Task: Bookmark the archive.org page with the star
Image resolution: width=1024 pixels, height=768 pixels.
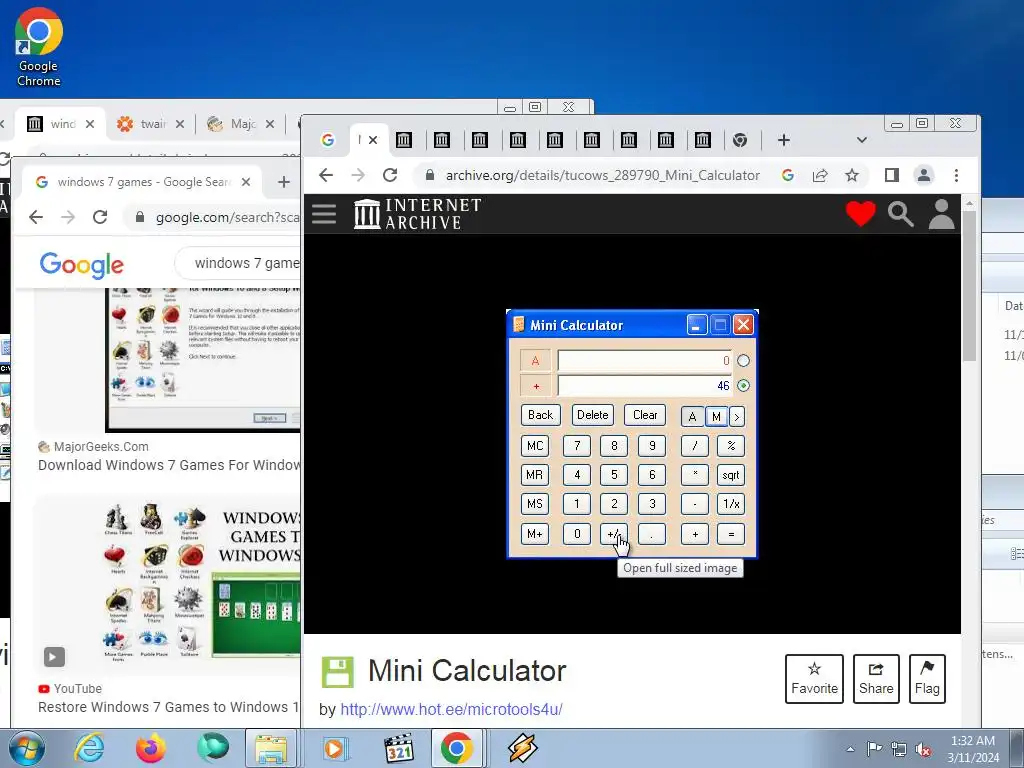Action: tap(852, 175)
